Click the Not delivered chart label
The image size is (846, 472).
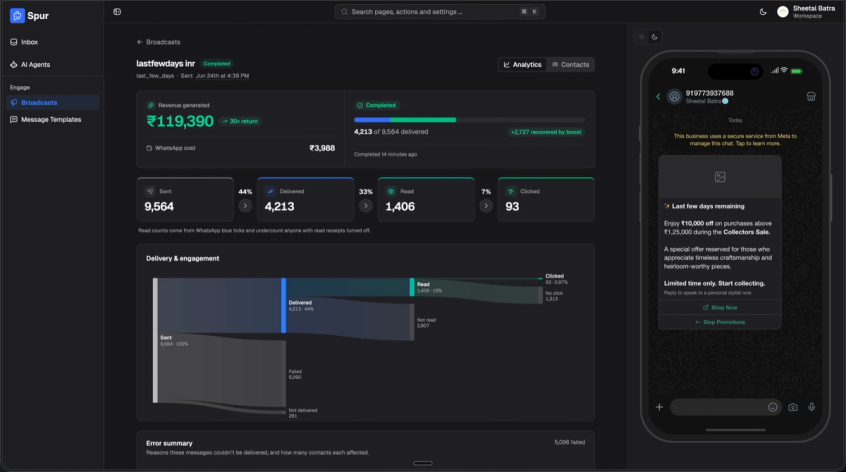[303, 413]
